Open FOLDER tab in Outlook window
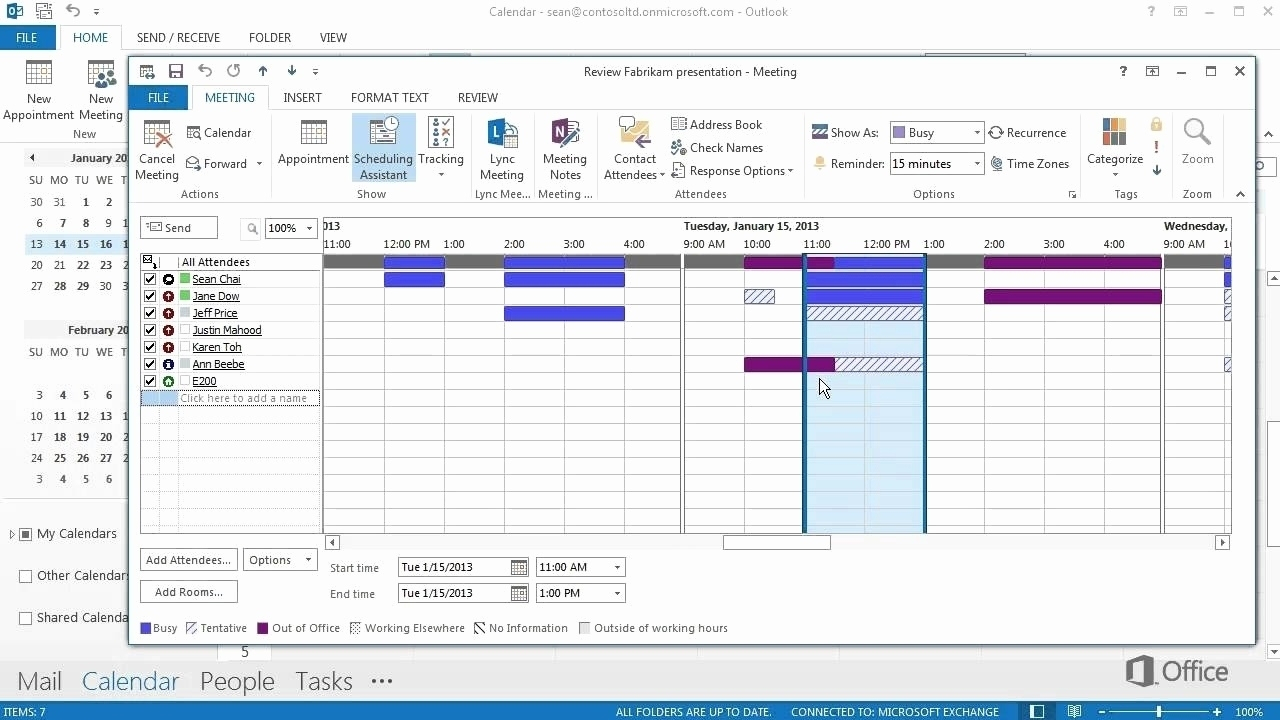The image size is (1280, 720). [270, 37]
